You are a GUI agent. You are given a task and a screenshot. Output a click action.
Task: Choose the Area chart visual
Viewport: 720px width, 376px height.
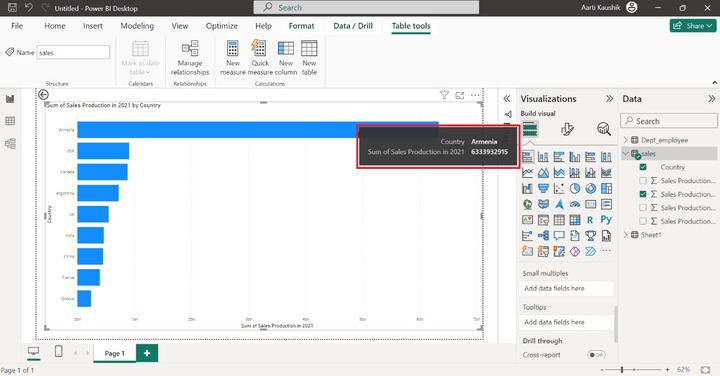coord(543,173)
